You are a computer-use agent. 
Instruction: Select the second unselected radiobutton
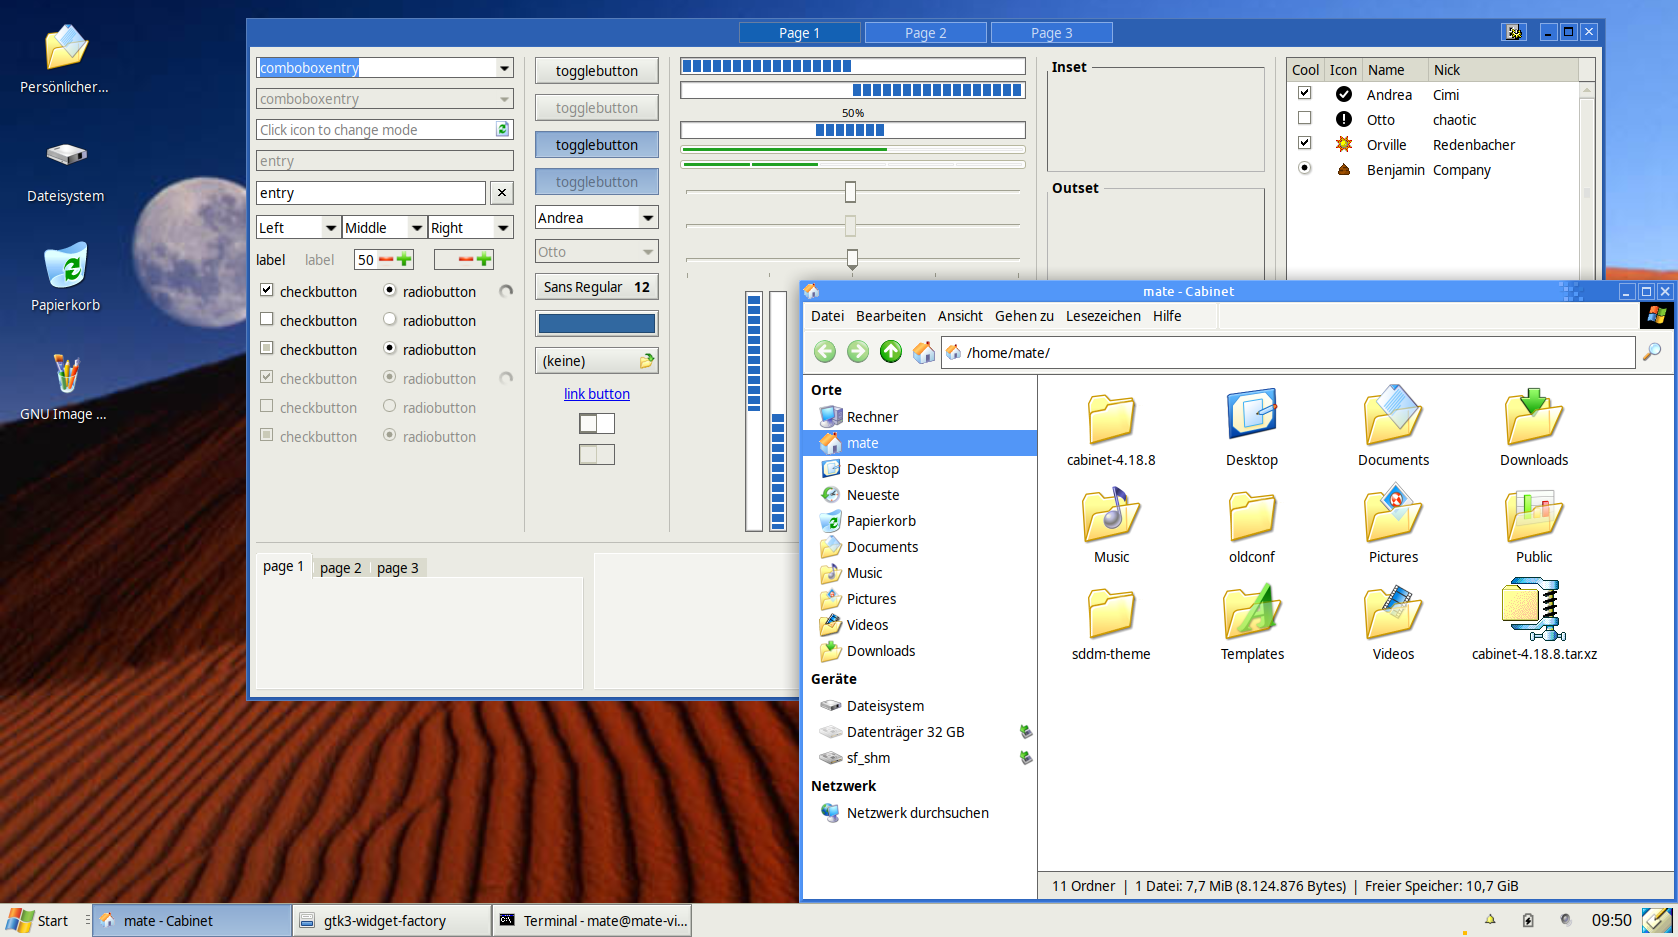(x=389, y=407)
